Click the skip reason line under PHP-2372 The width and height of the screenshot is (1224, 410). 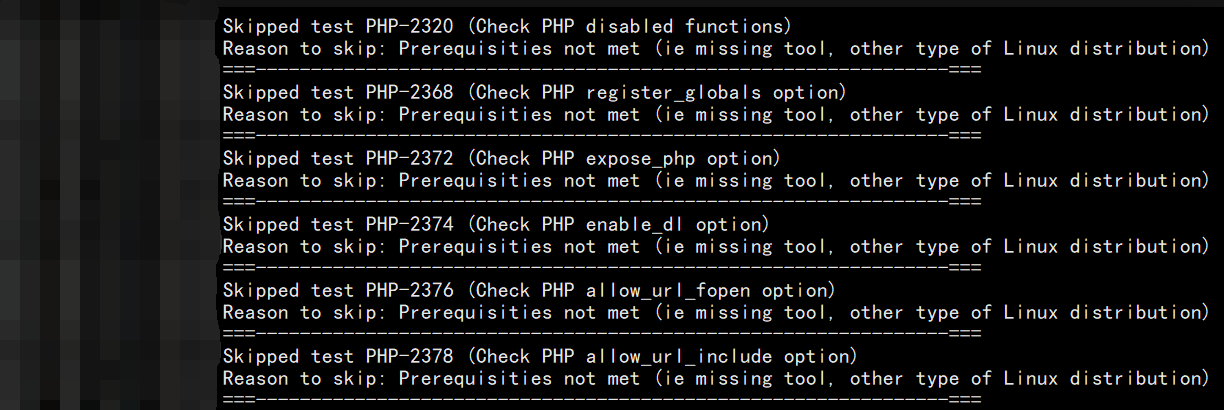pos(715,180)
